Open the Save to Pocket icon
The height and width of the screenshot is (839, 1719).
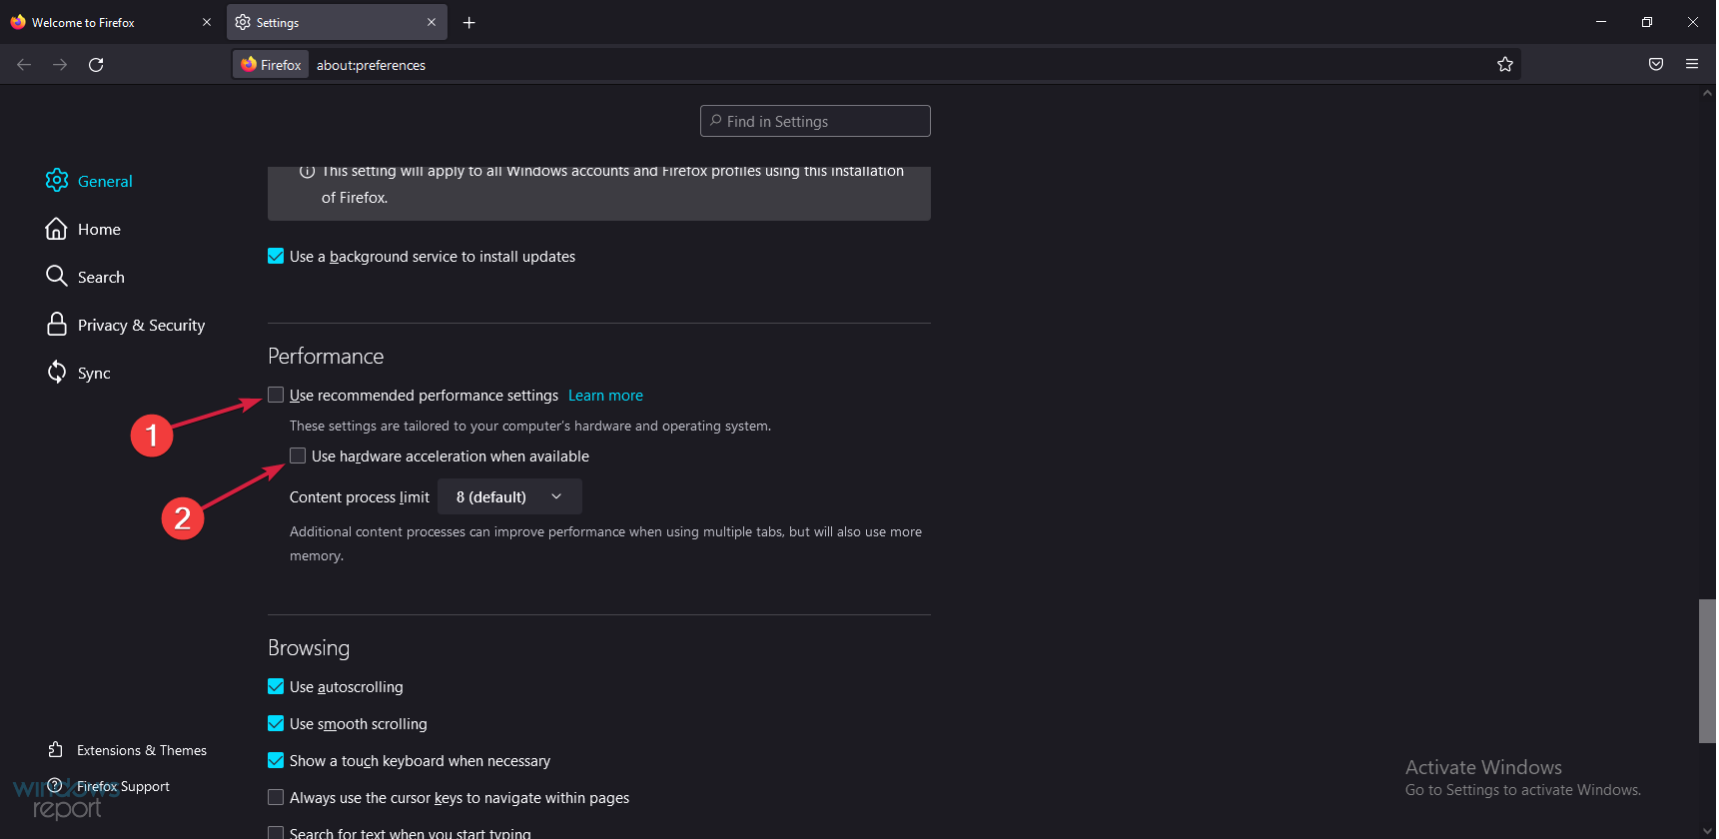(x=1656, y=65)
